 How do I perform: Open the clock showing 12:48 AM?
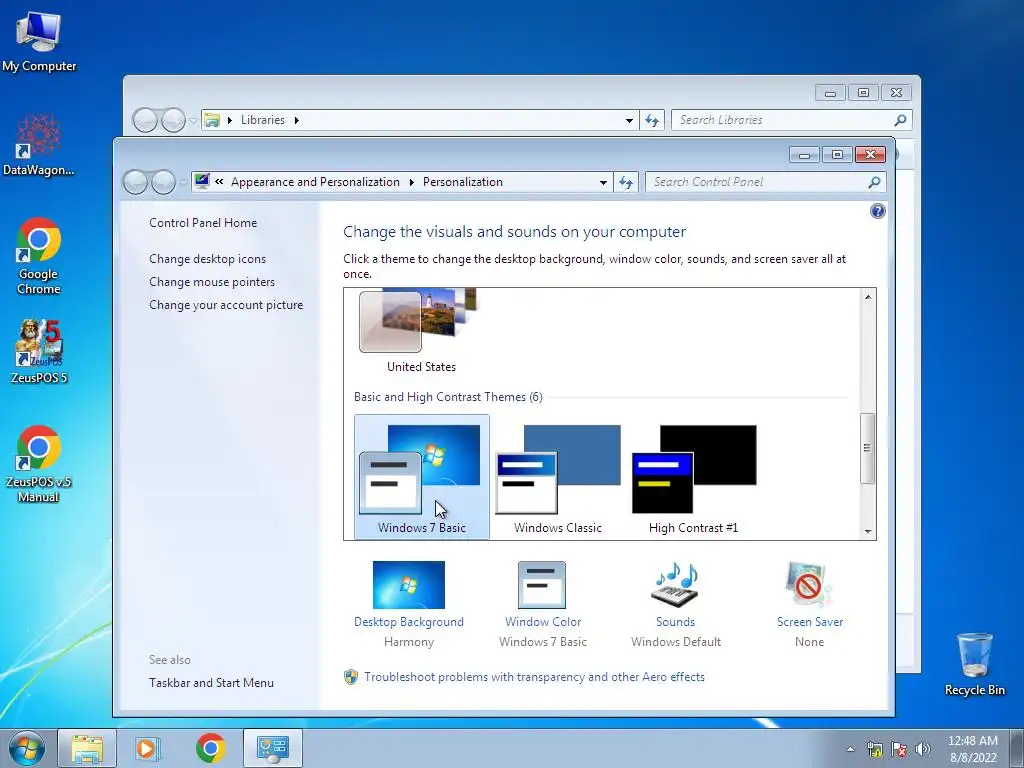click(x=972, y=749)
